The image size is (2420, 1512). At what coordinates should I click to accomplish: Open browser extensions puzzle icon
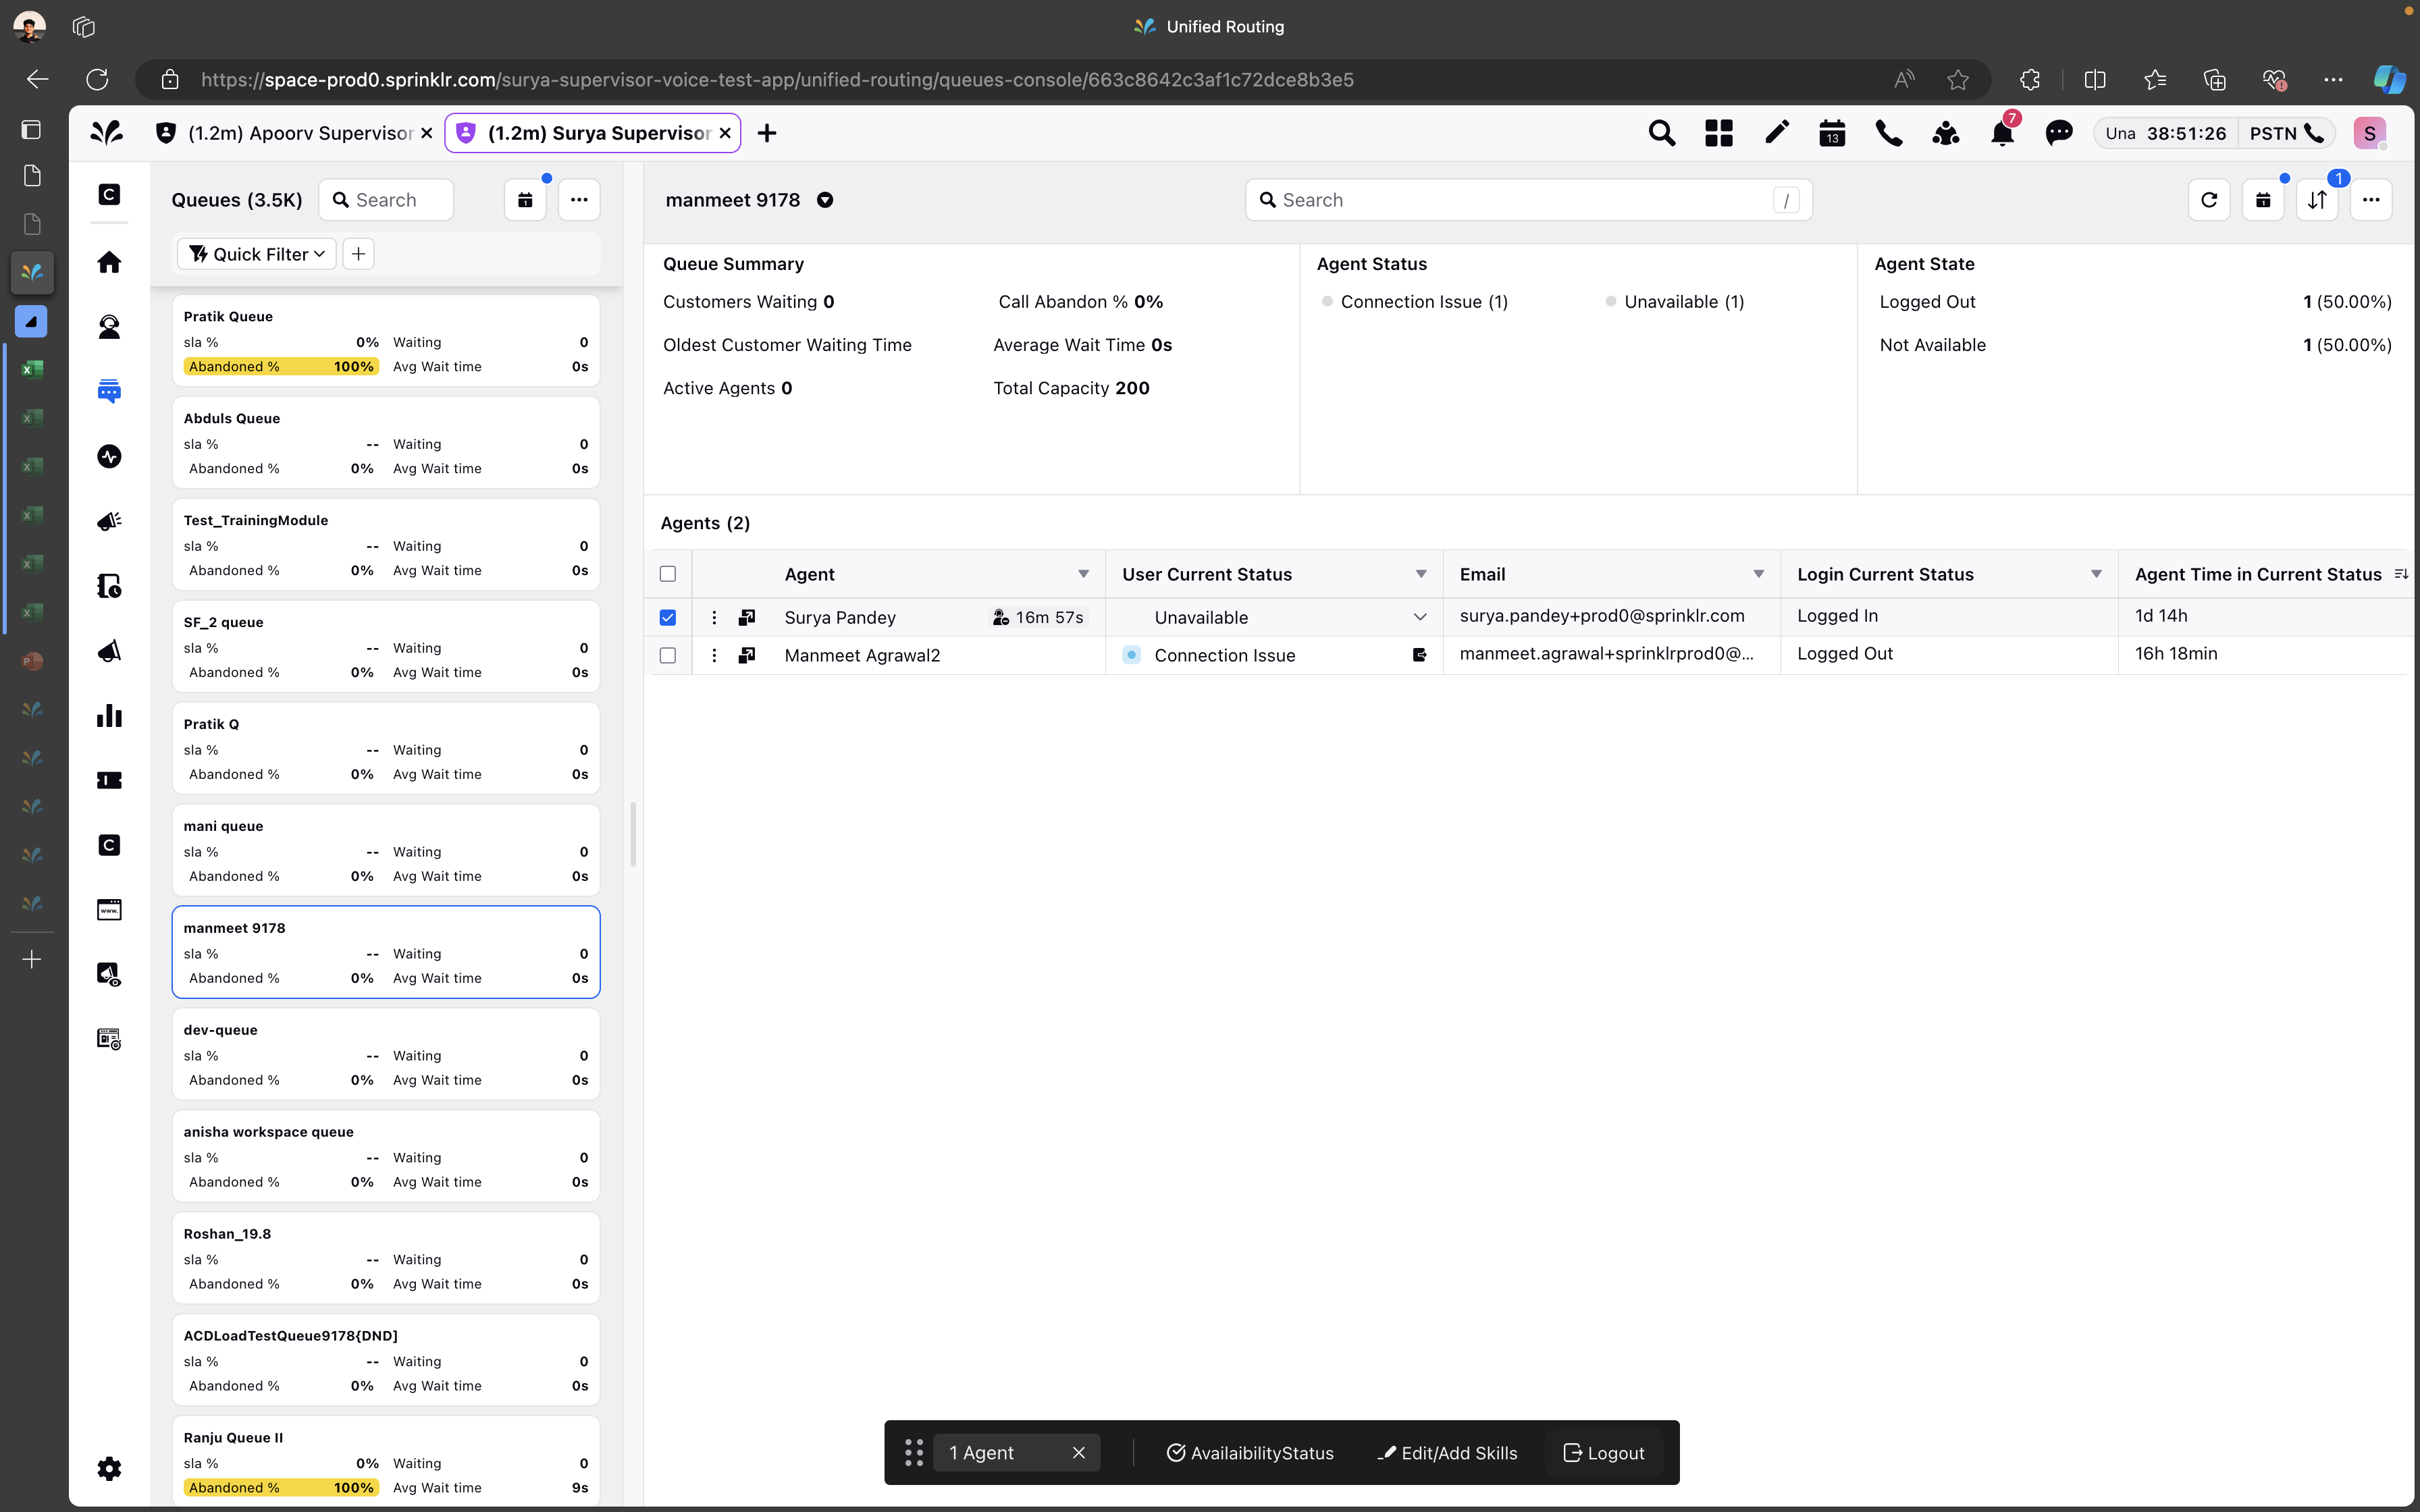(2030, 79)
